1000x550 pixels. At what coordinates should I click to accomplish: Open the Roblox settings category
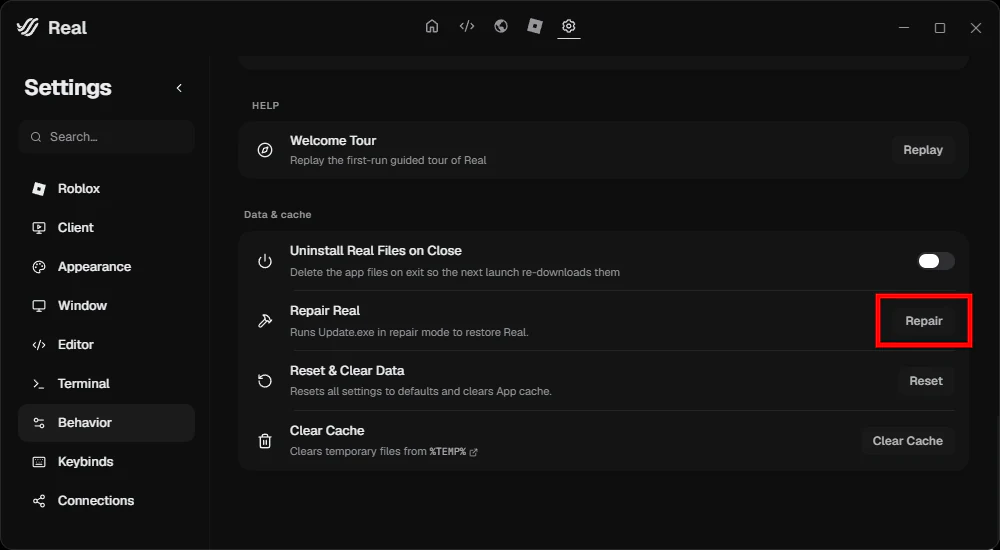click(107, 189)
